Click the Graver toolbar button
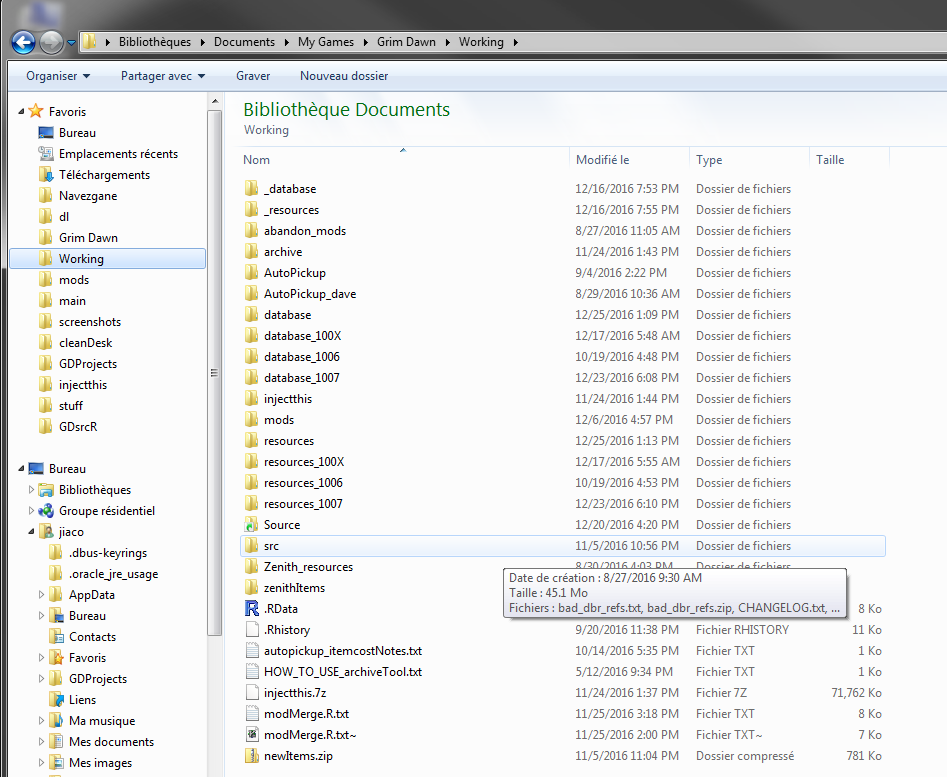 coord(253,76)
